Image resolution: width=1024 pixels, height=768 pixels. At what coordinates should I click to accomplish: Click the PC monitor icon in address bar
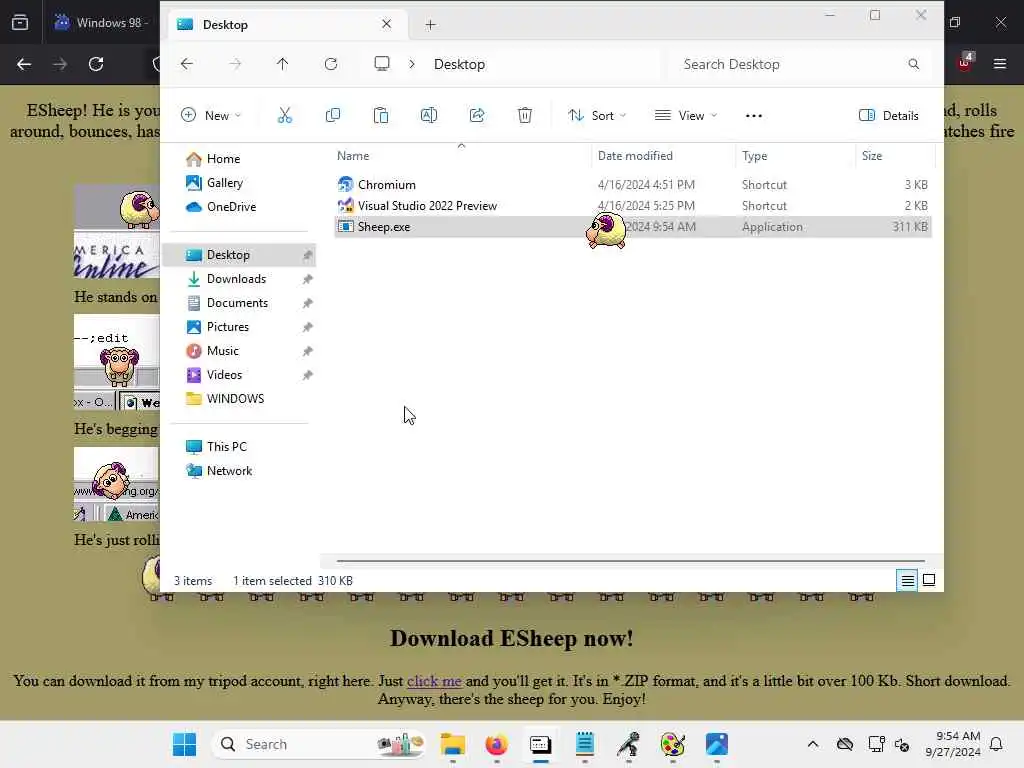pyautogui.click(x=381, y=63)
